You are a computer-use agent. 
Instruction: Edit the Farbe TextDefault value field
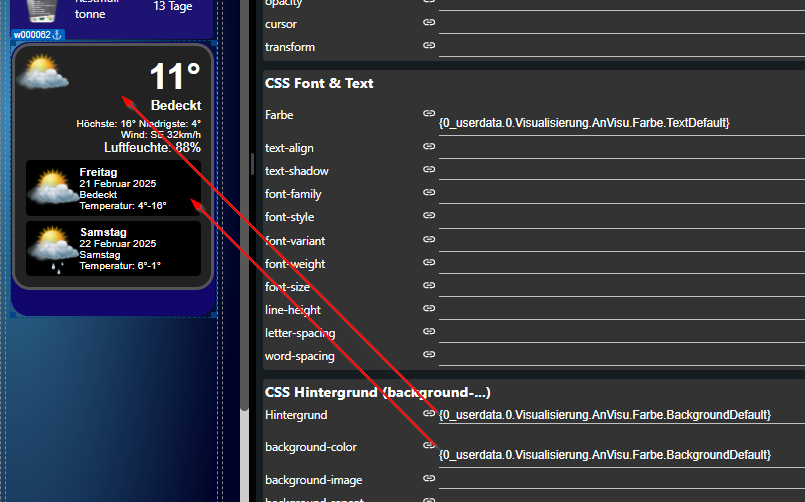coord(622,123)
